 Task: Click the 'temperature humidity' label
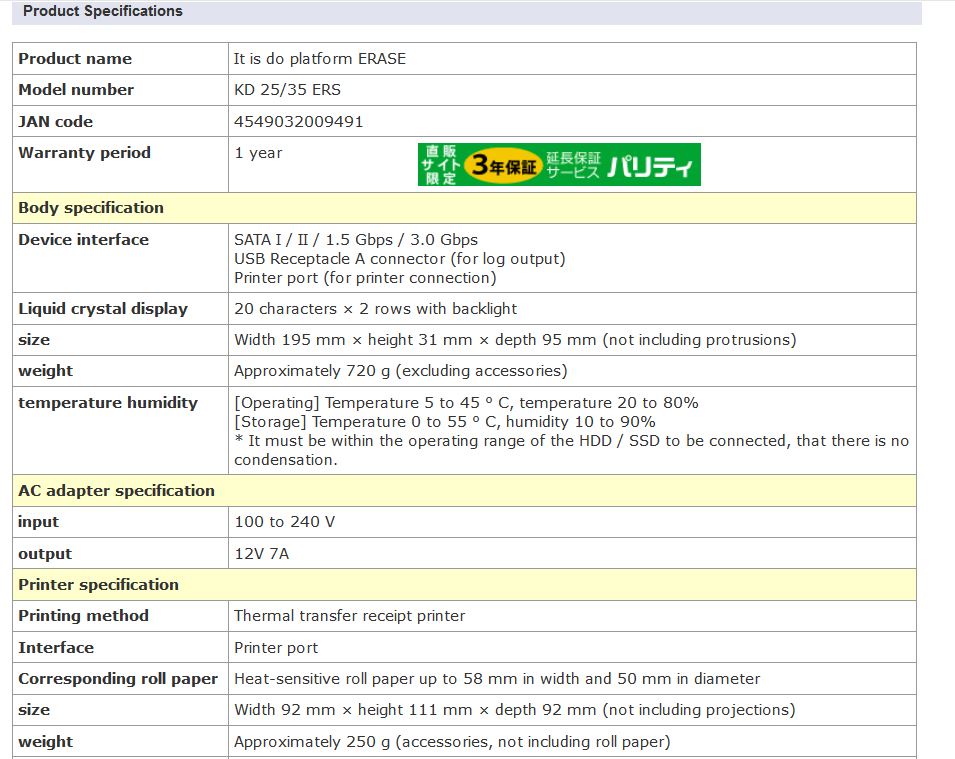point(108,403)
